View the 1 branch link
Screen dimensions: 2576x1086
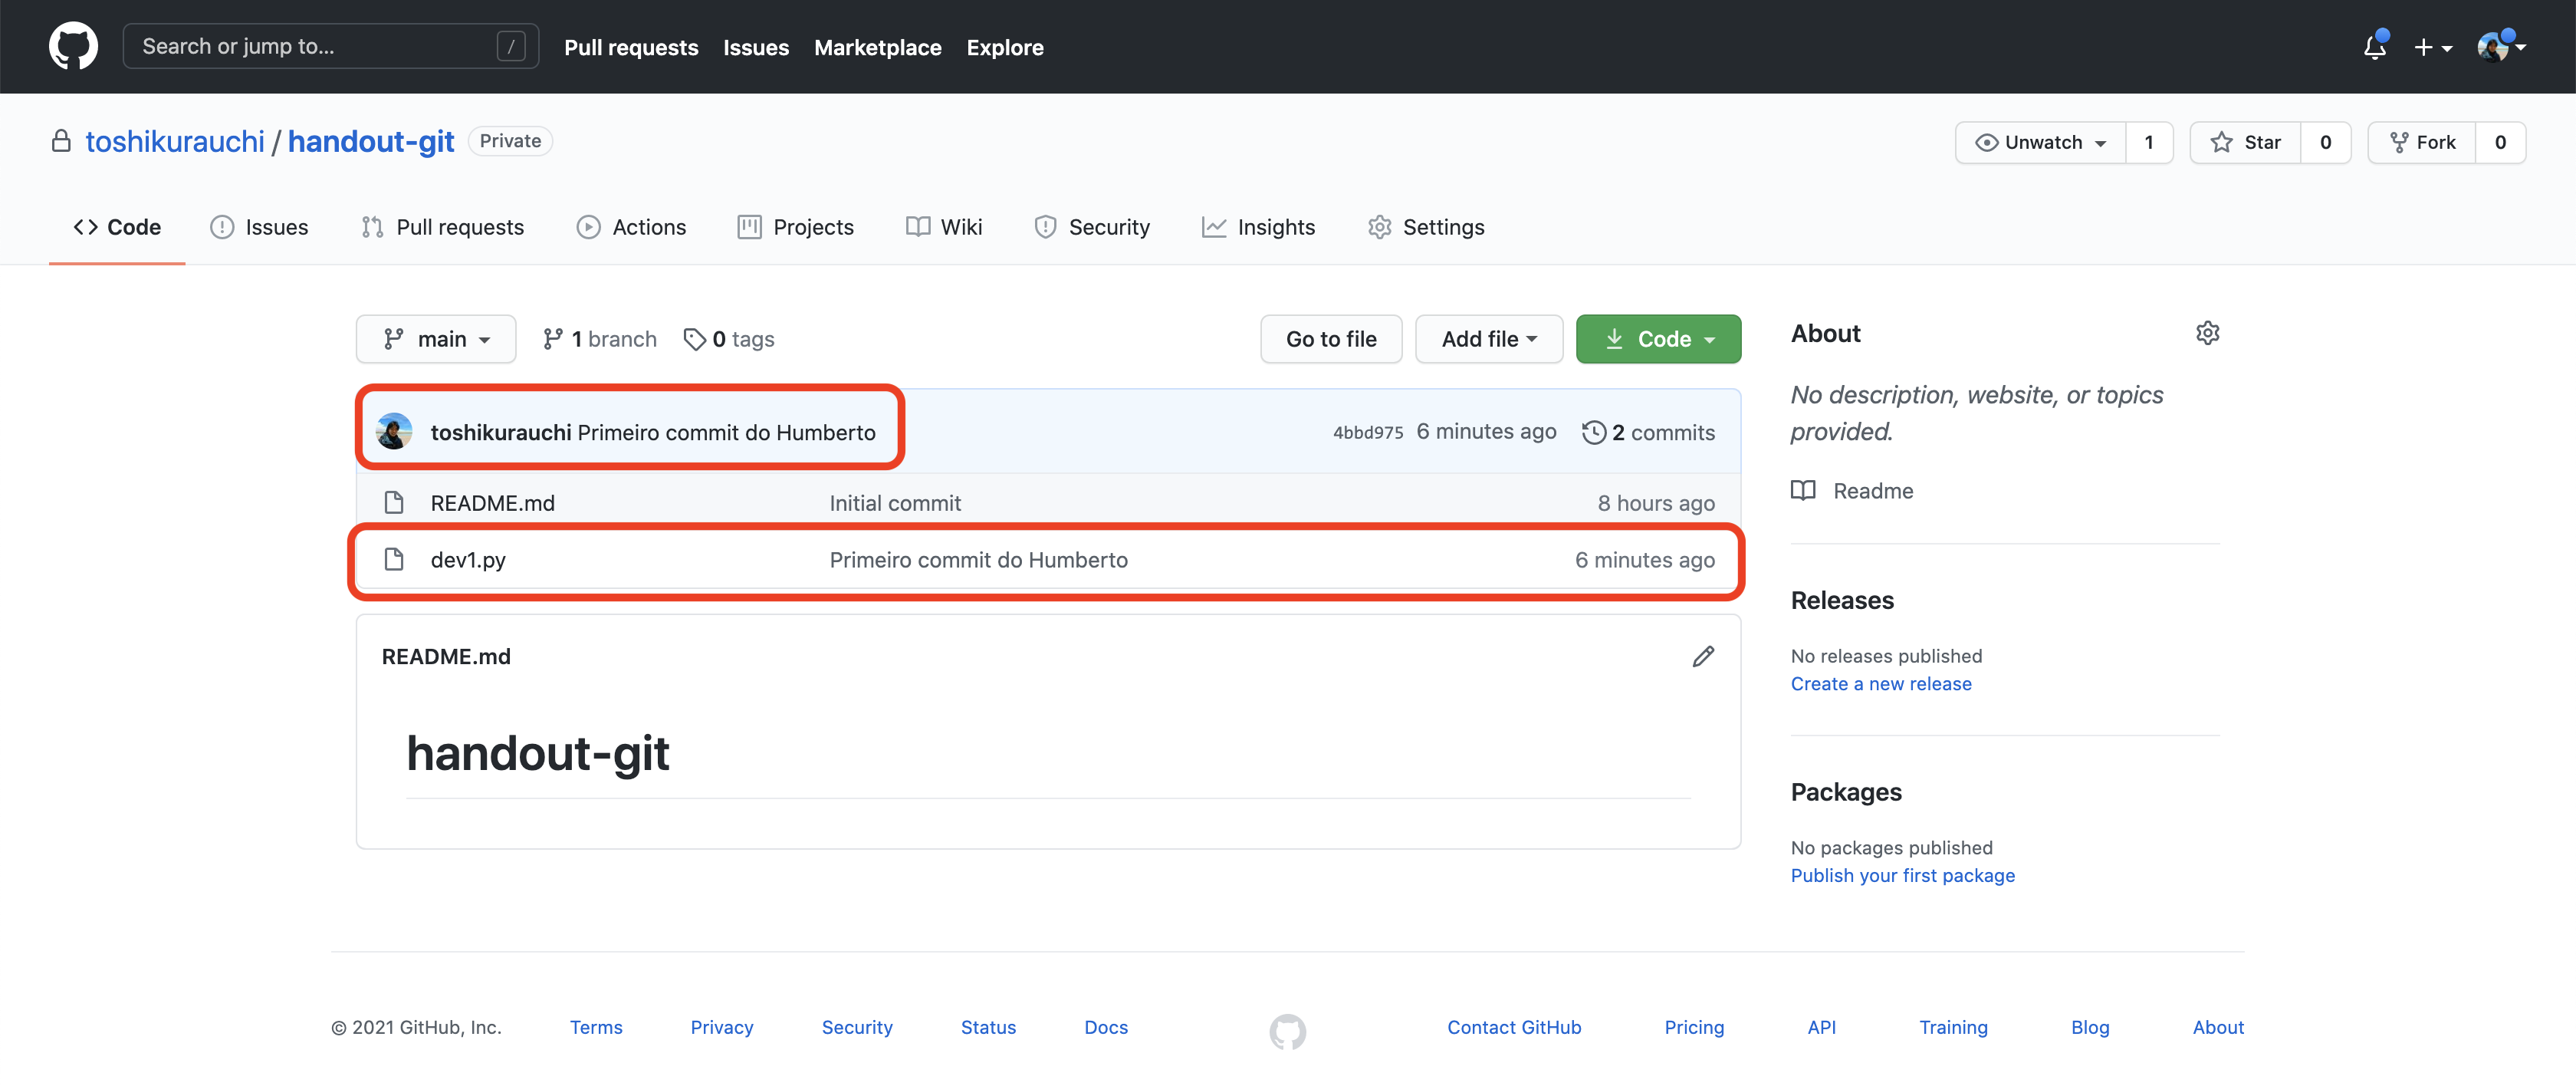click(600, 339)
